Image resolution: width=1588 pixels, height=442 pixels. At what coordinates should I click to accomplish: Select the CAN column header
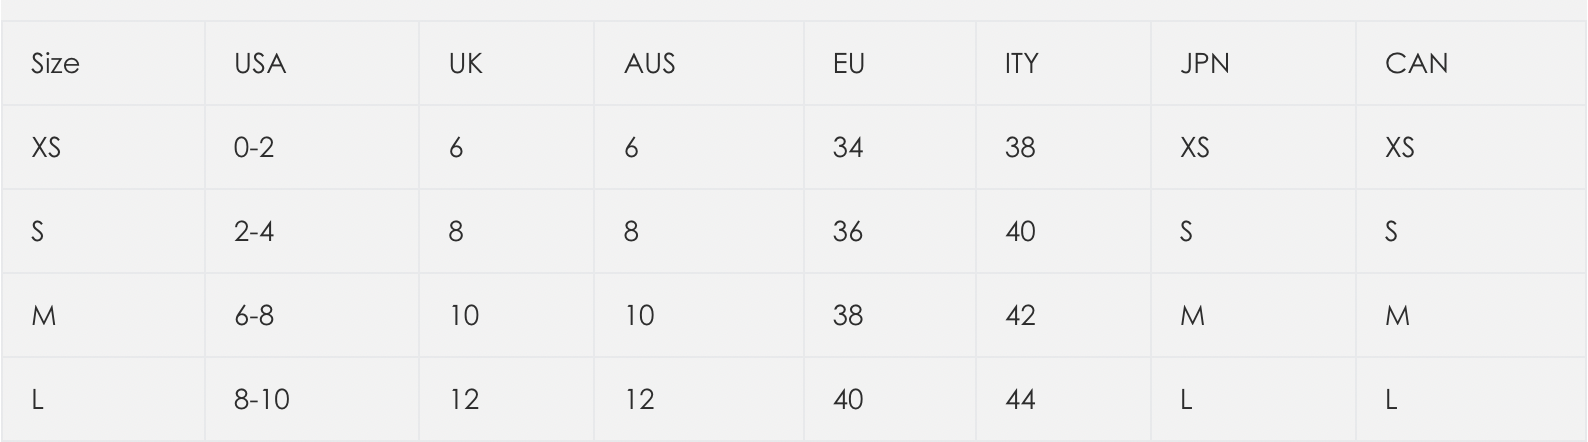click(x=1416, y=64)
